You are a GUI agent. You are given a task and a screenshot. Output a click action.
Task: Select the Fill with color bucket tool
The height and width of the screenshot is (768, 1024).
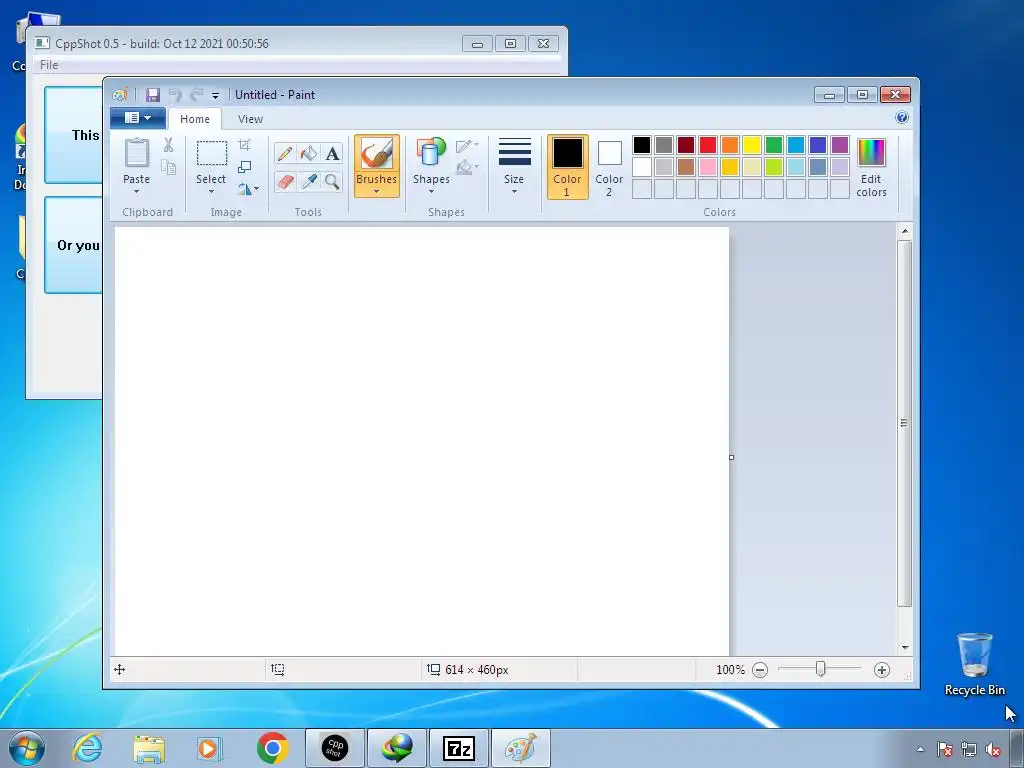(x=309, y=153)
